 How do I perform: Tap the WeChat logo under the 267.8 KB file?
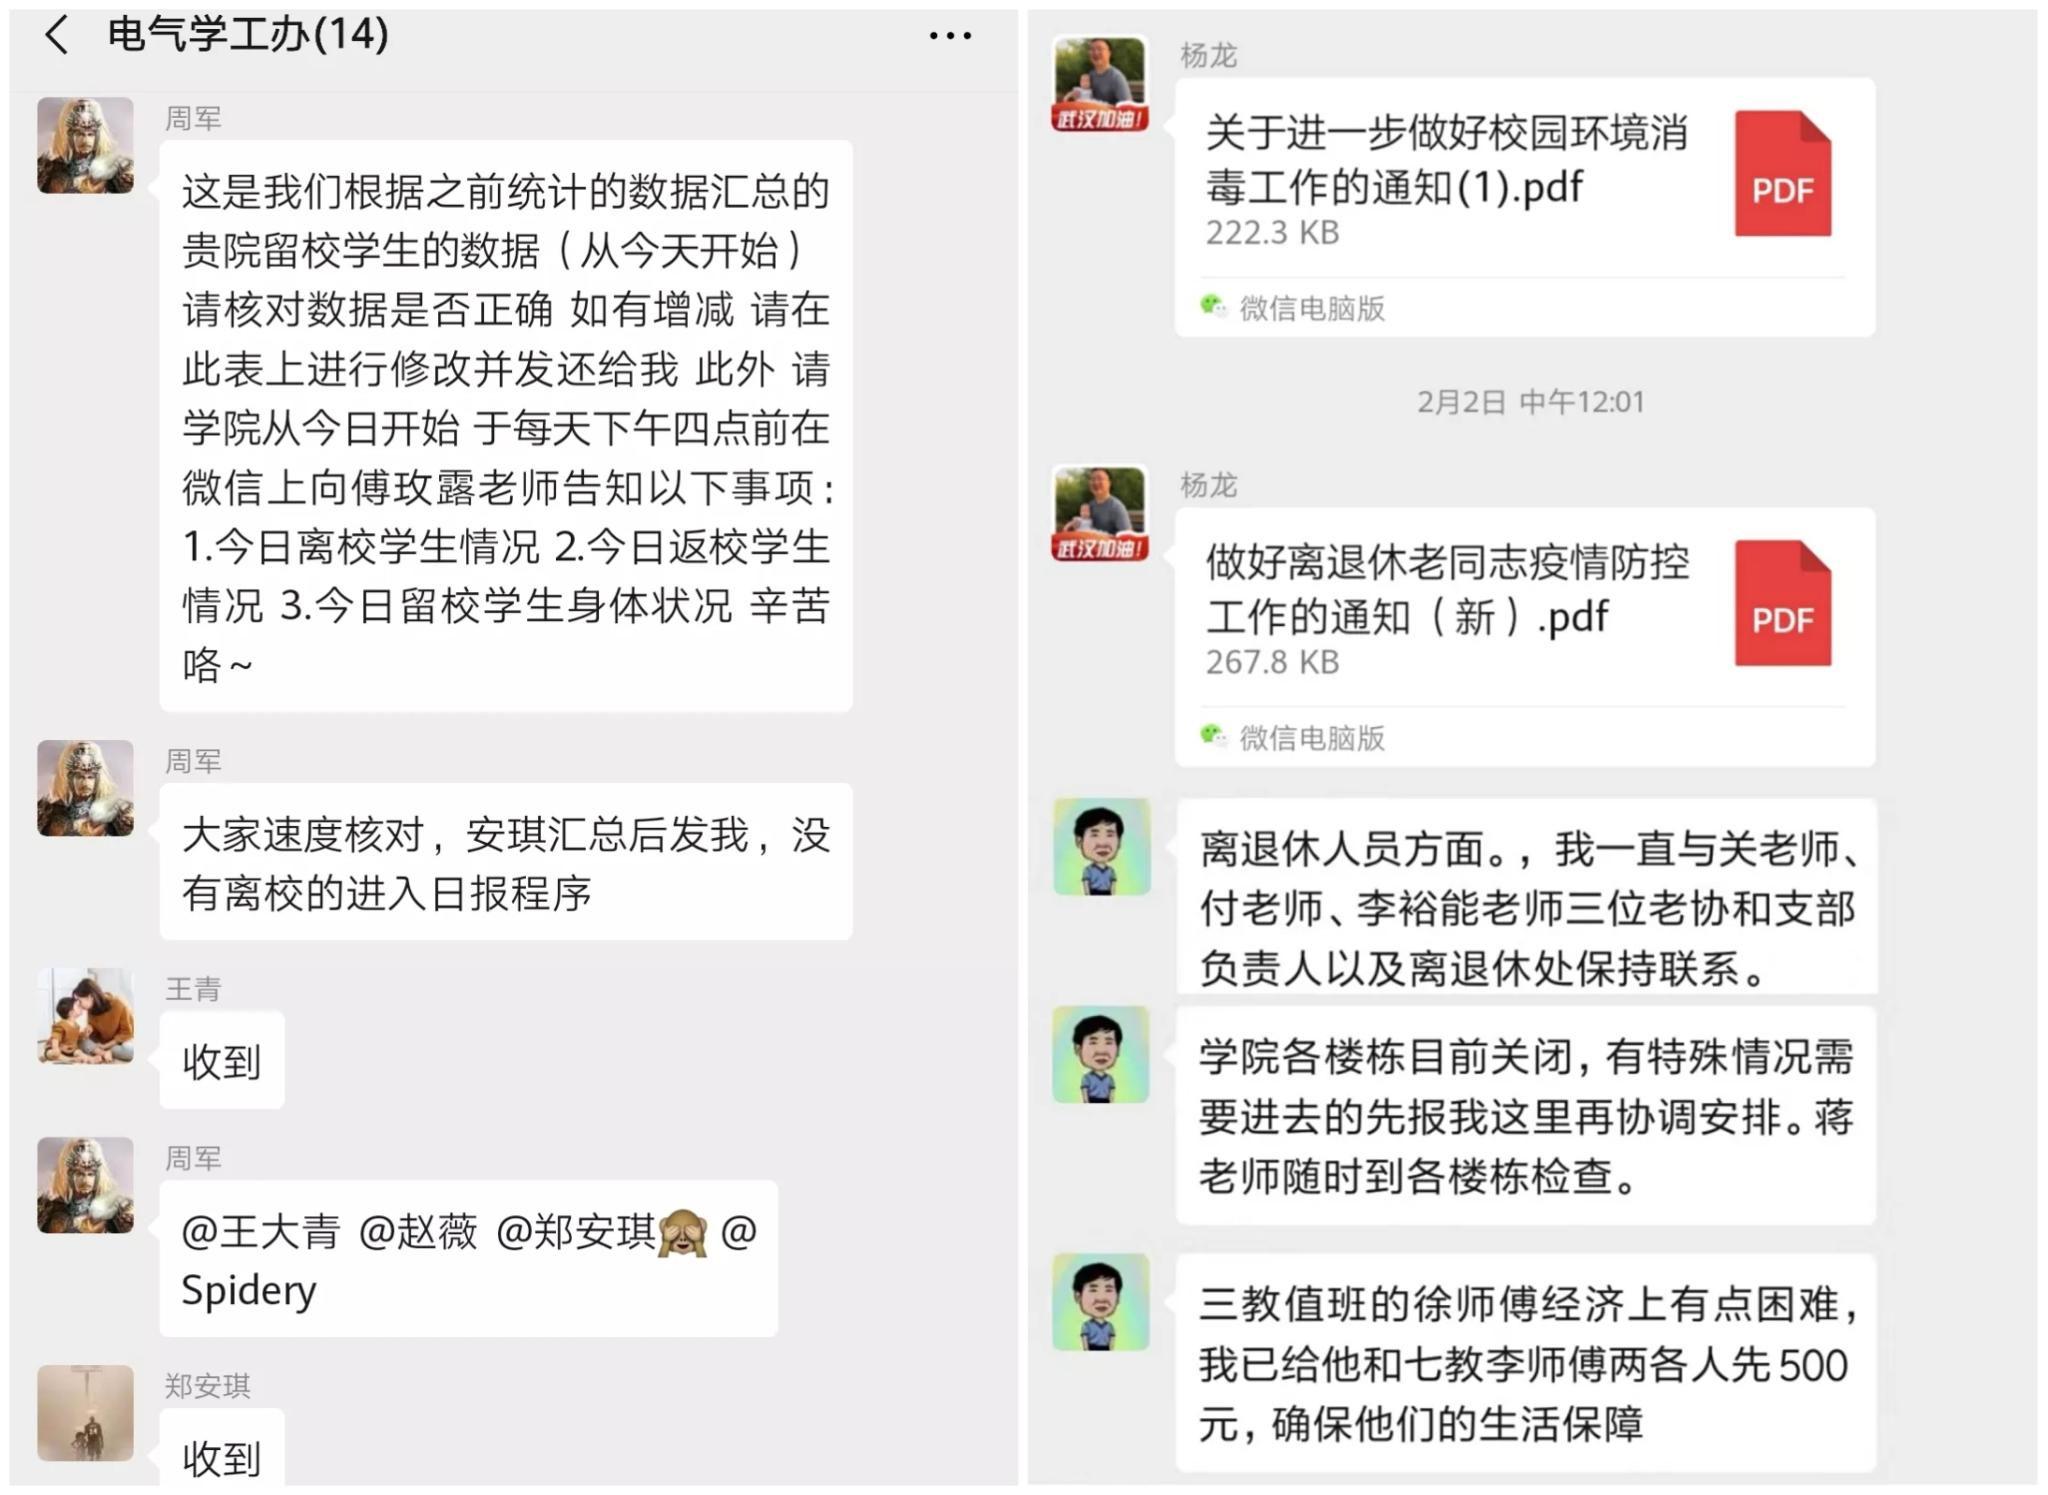1213,737
